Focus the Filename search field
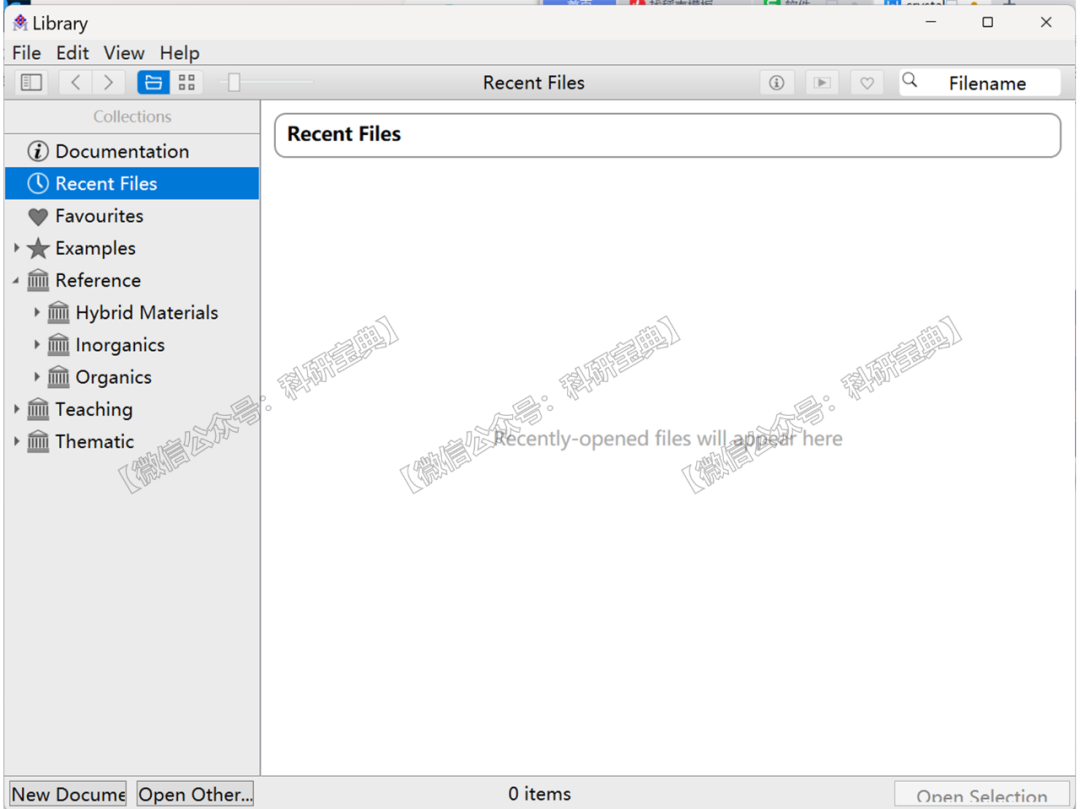The image size is (1080, 809). (x=980, y=83)
